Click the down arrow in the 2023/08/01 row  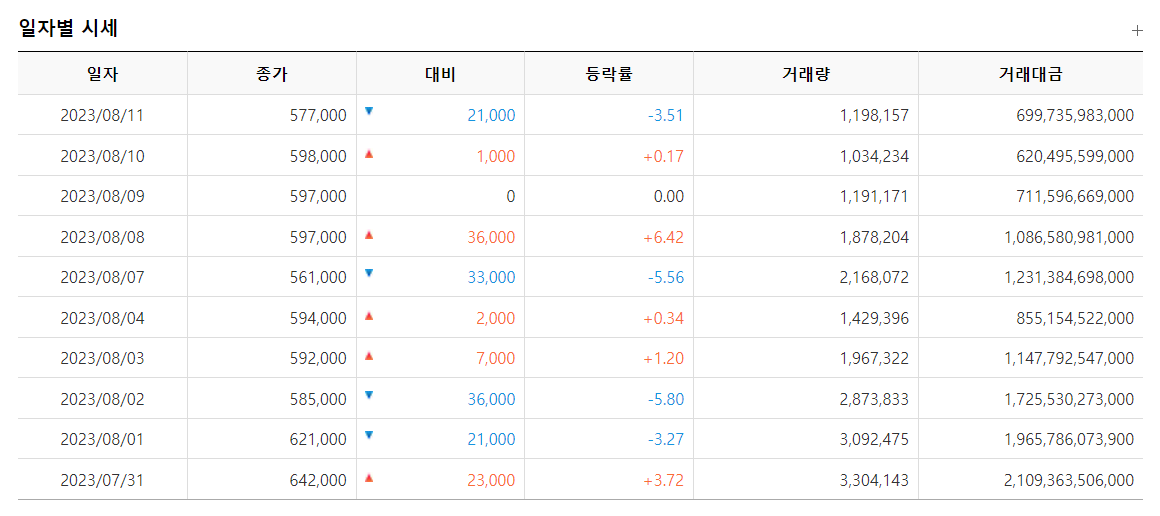tap(369, 435)
